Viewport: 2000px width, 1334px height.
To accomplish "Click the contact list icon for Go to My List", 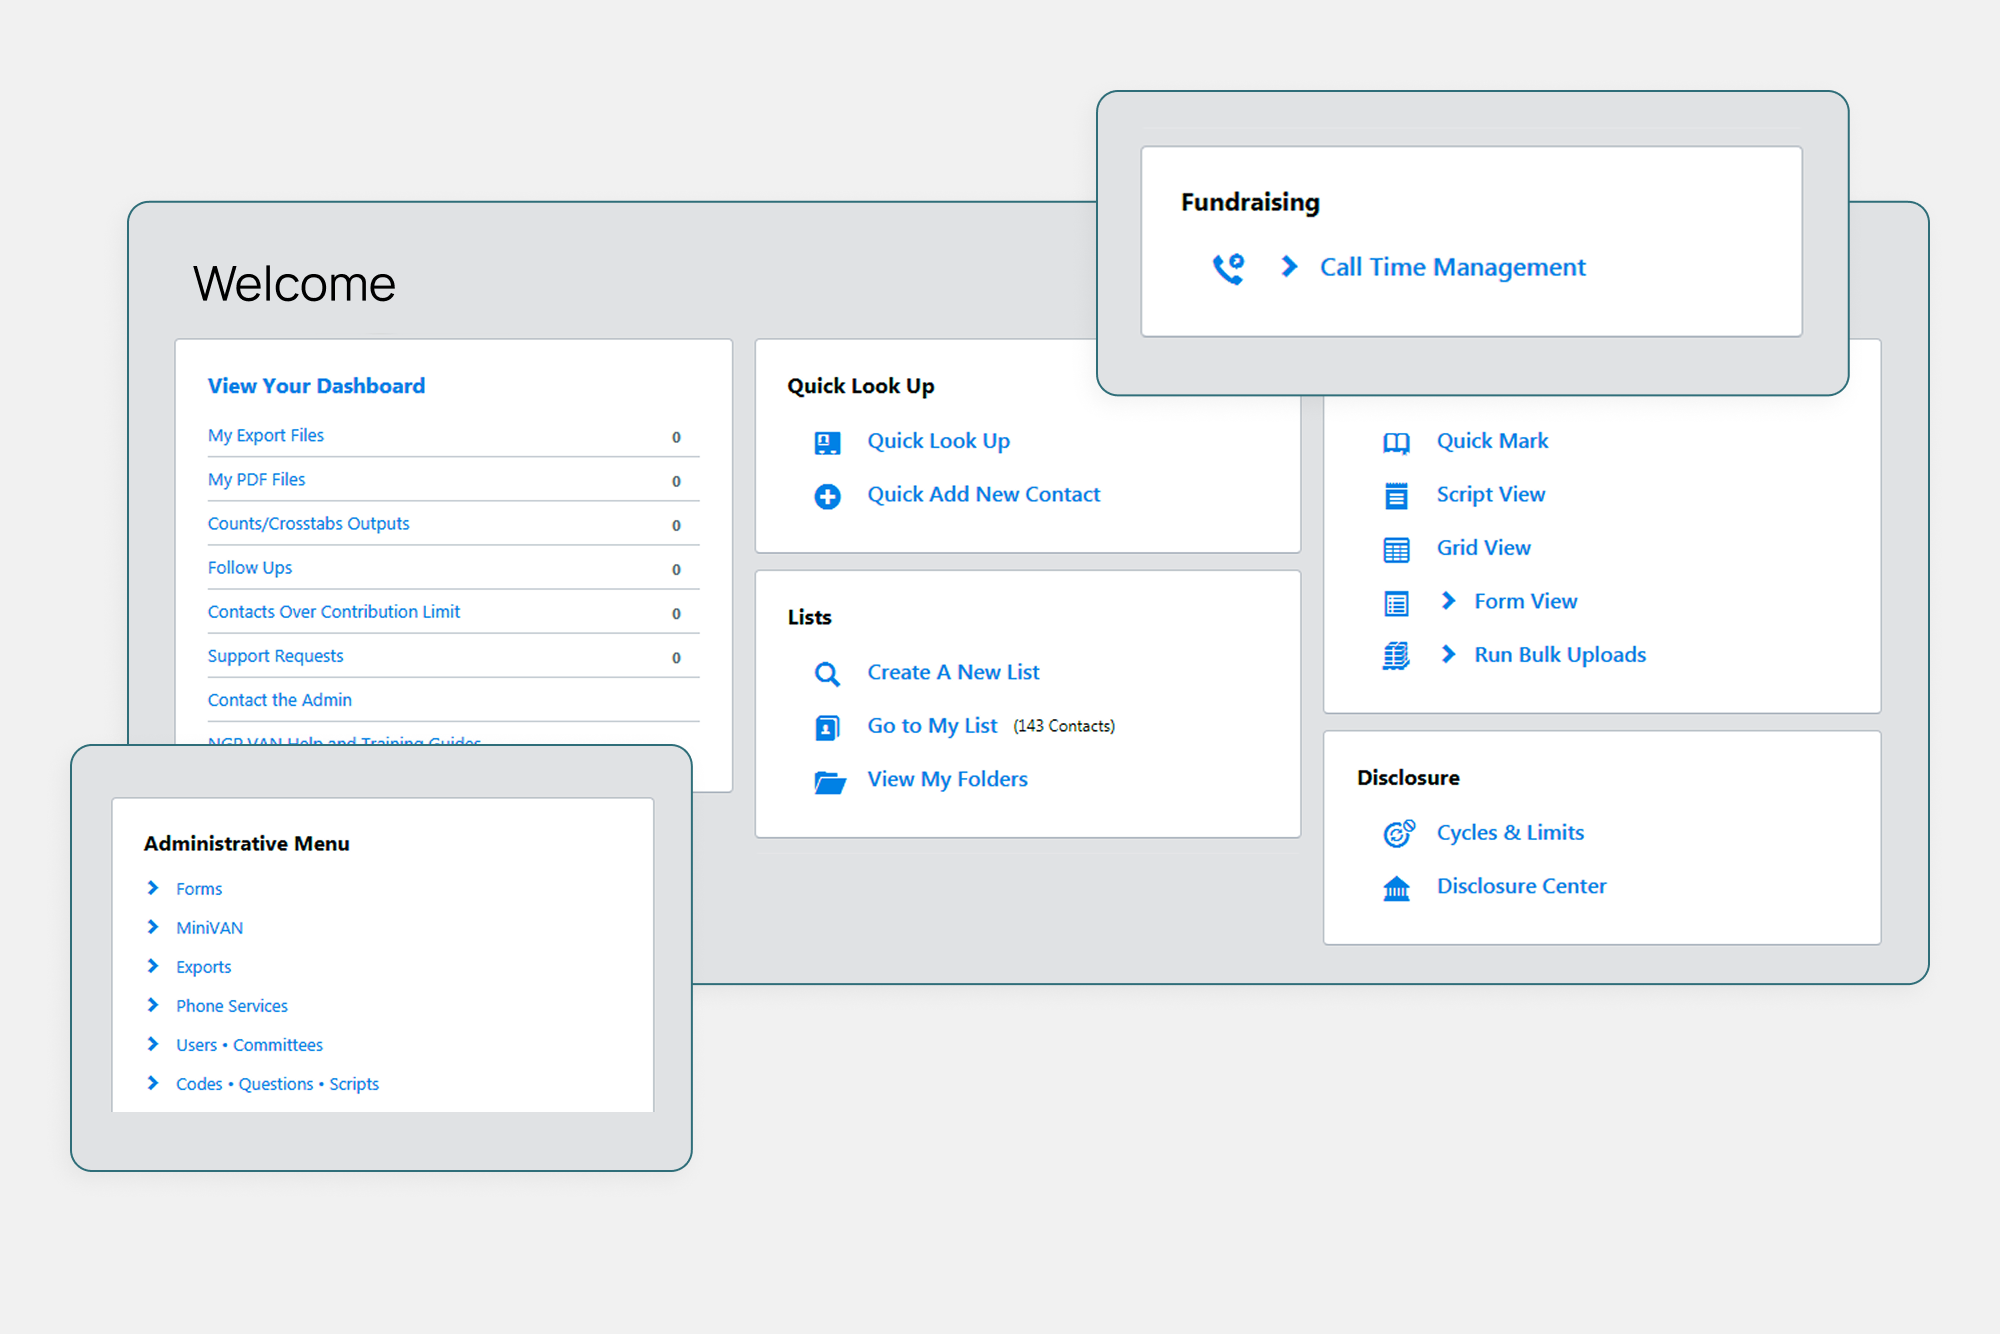I will tap(827, 727).
